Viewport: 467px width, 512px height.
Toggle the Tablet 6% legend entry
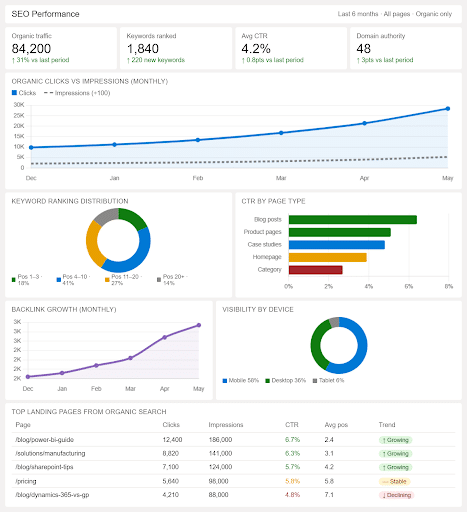coord(328,380)
